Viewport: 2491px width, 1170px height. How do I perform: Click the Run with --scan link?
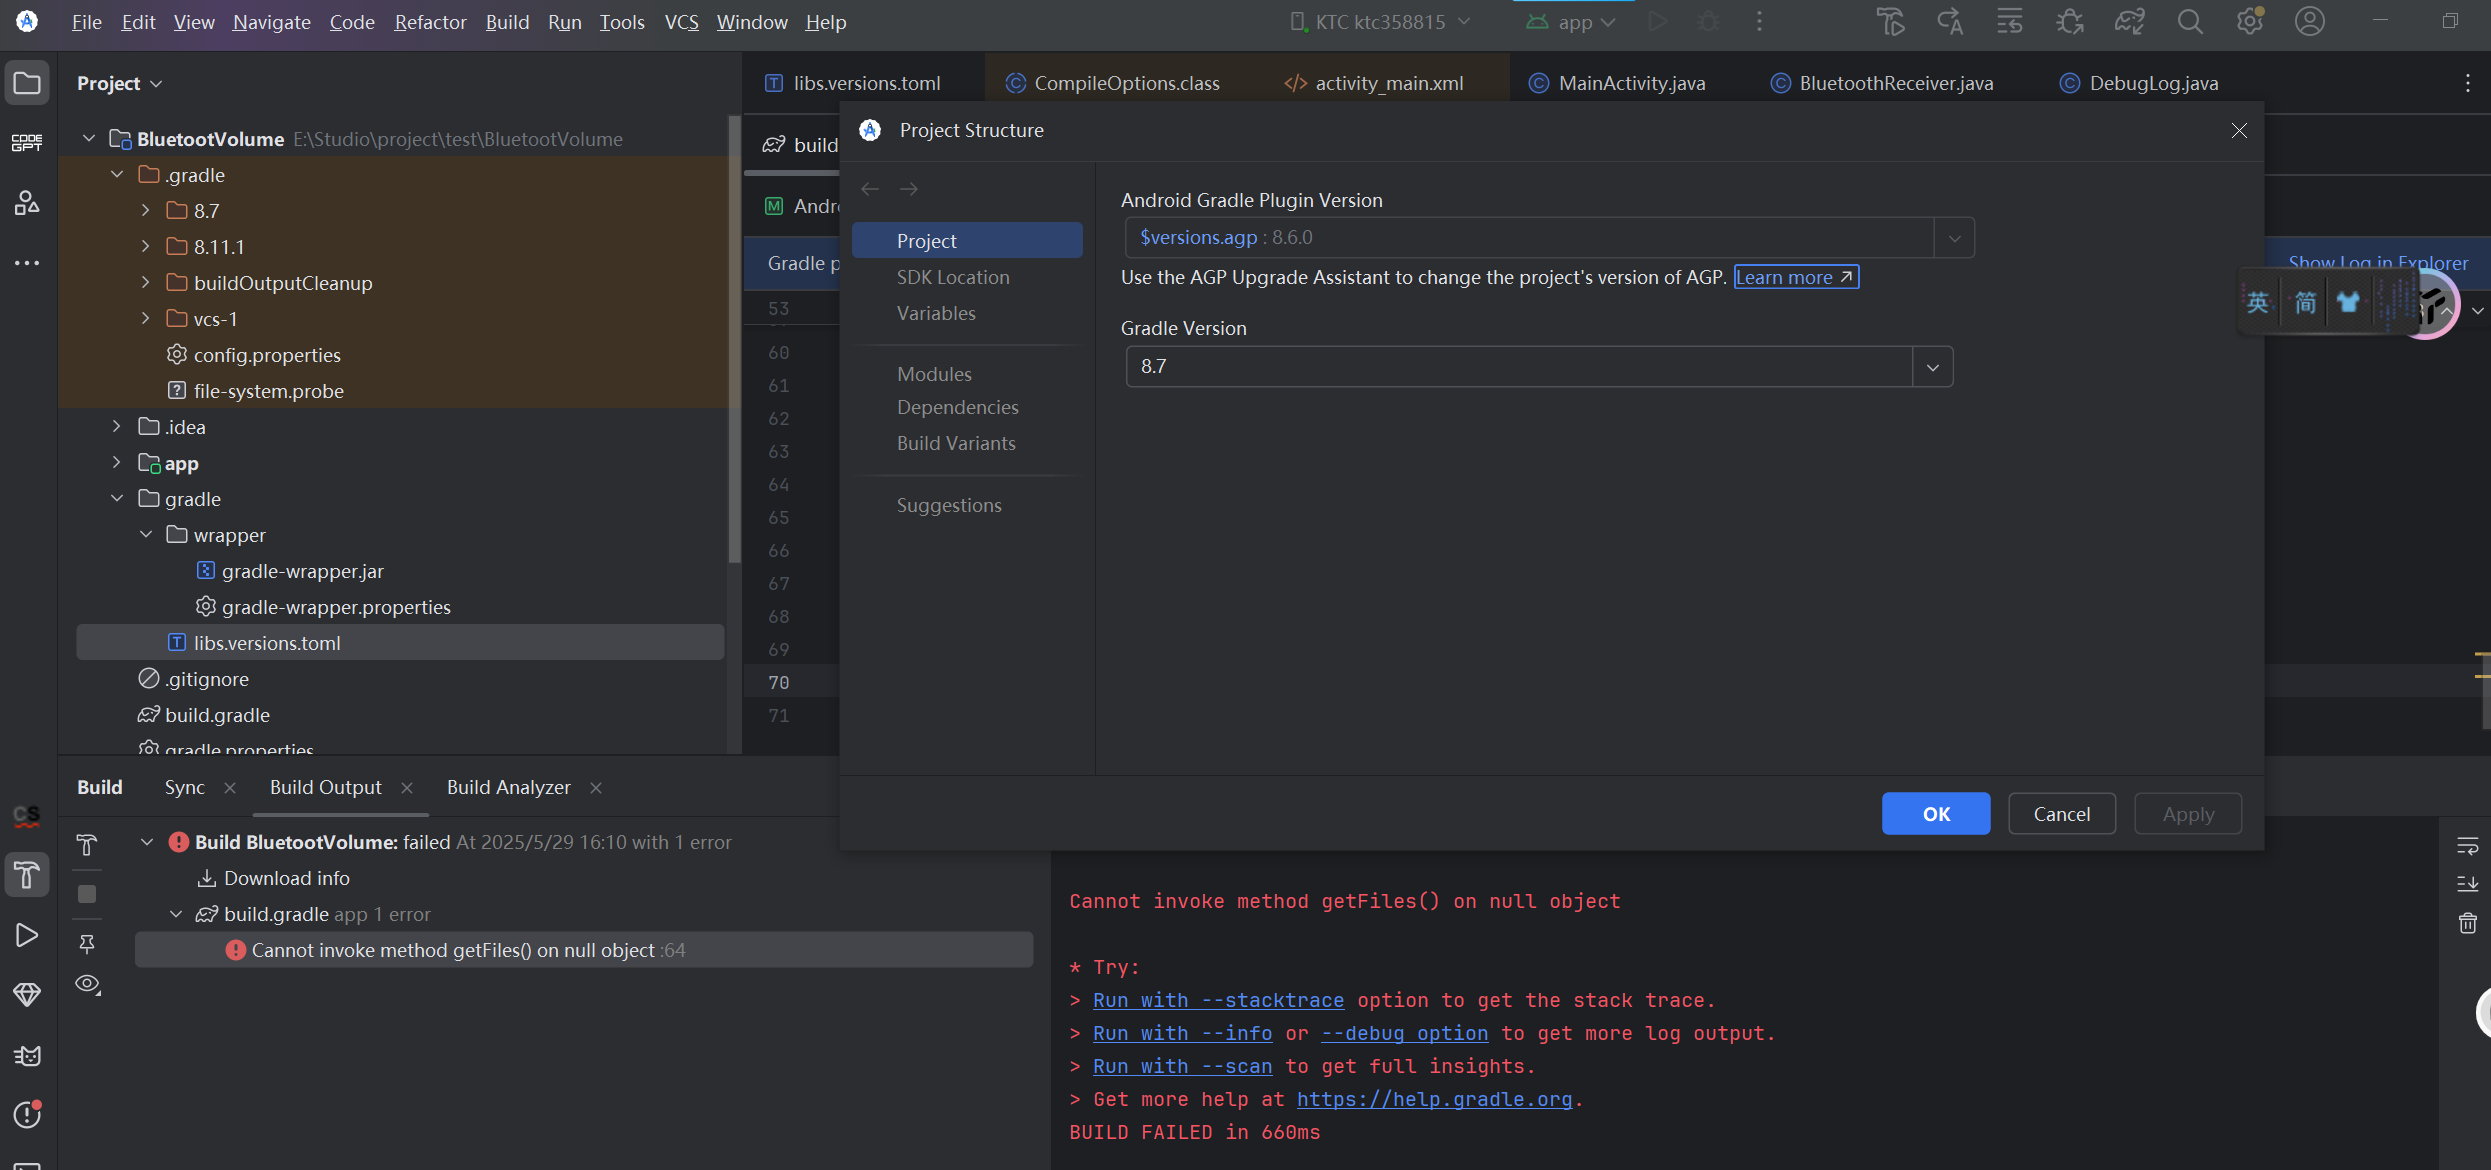click(x=1182, y=1067)
